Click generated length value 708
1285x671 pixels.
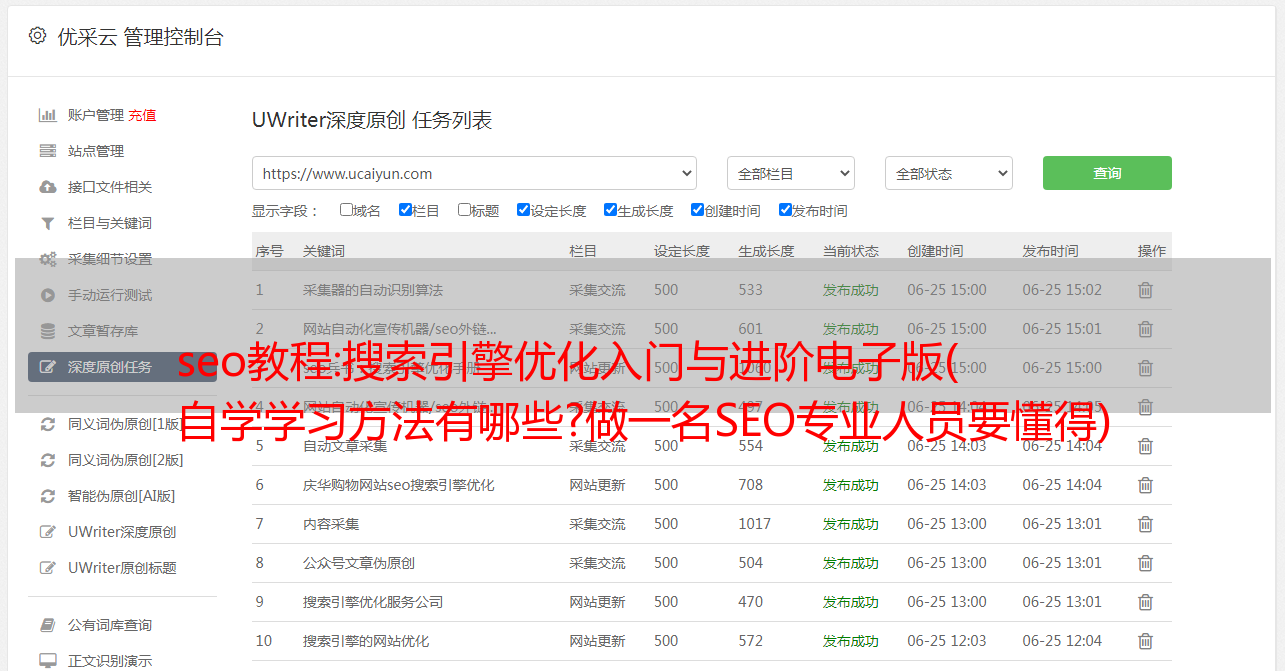[x=751, y=485]
